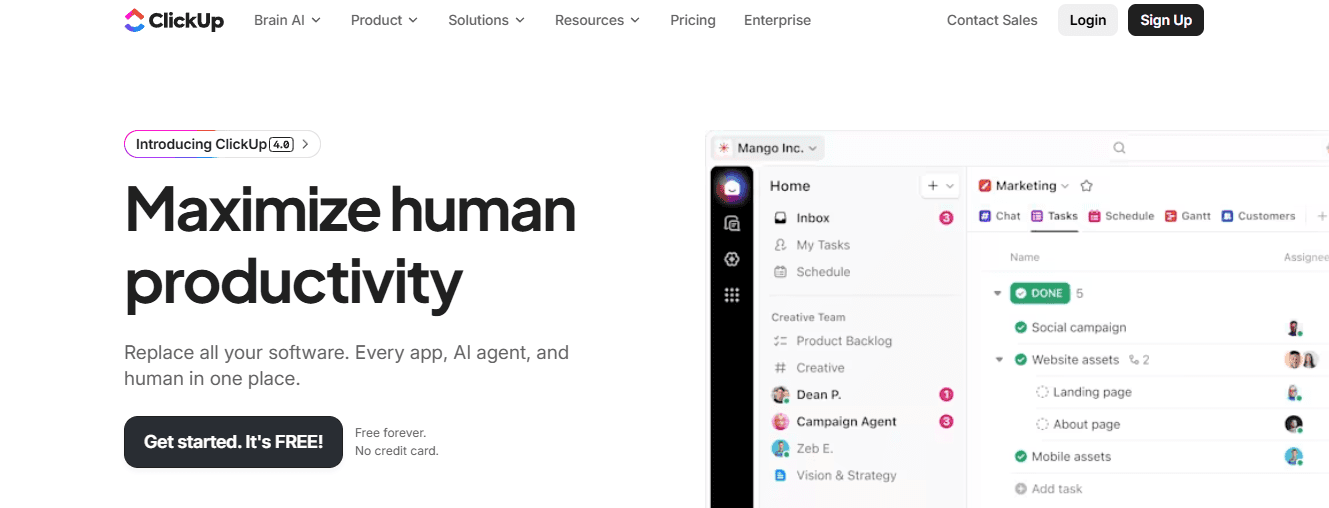The width and height of the screenshot is (1329, 508).
Task: Toggle the Social campaign status check
Action: 1021,328
